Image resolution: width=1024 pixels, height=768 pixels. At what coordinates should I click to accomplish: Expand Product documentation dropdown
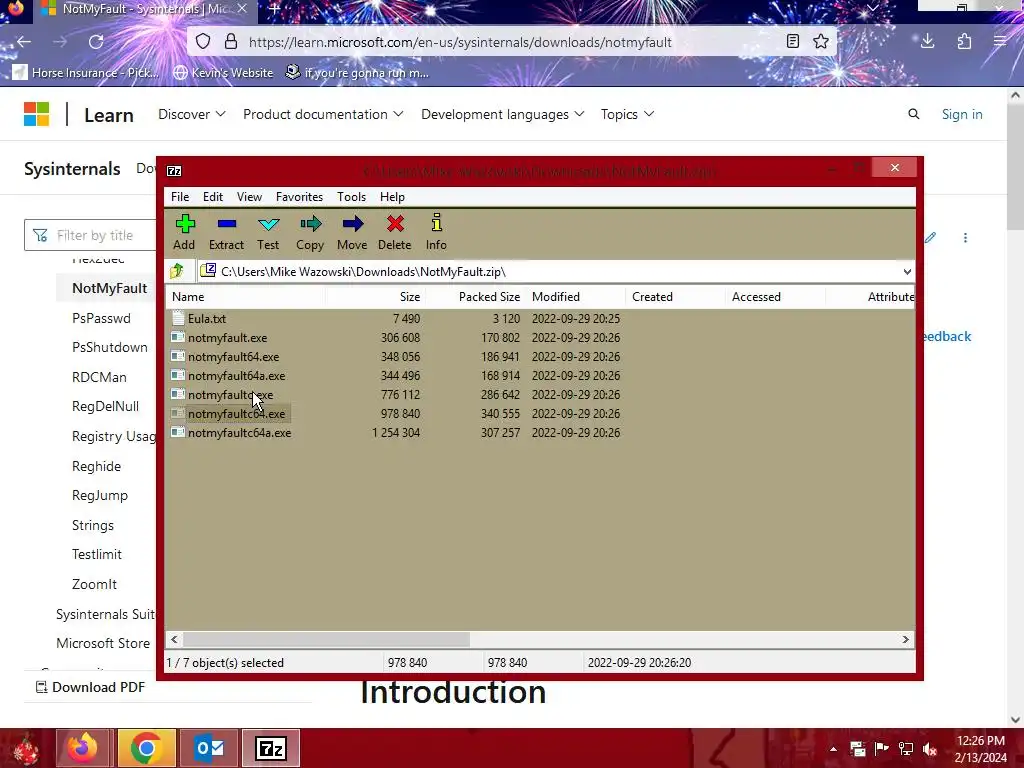(323, 114)
